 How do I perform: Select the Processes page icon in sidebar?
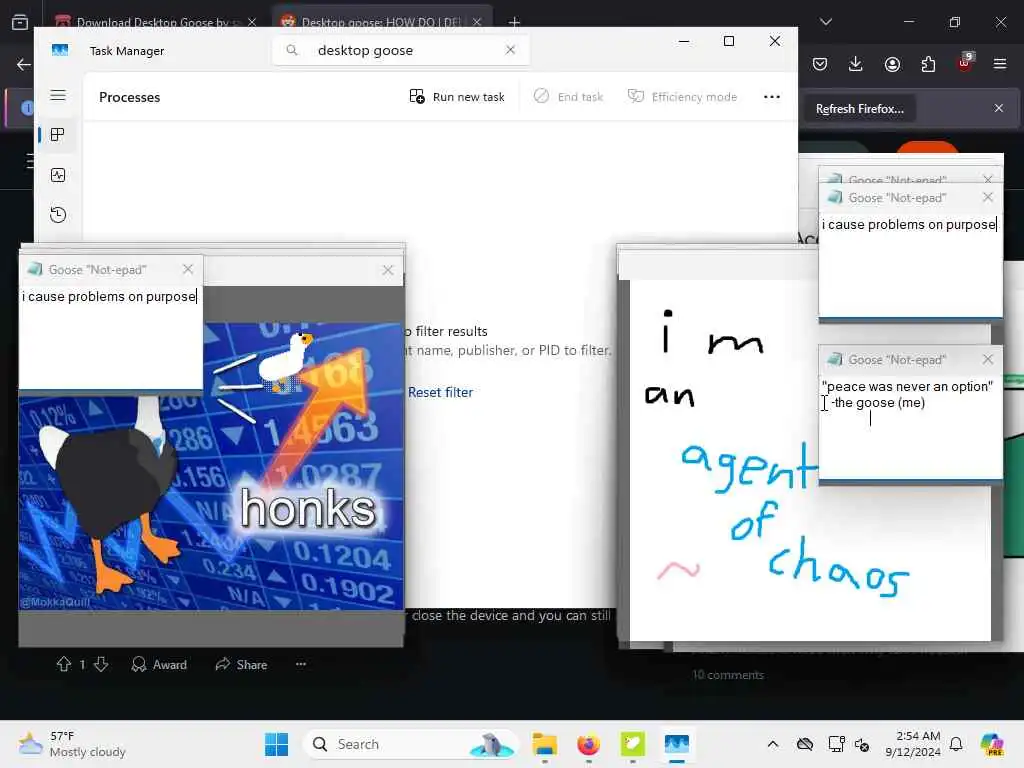tap(58, 135)
